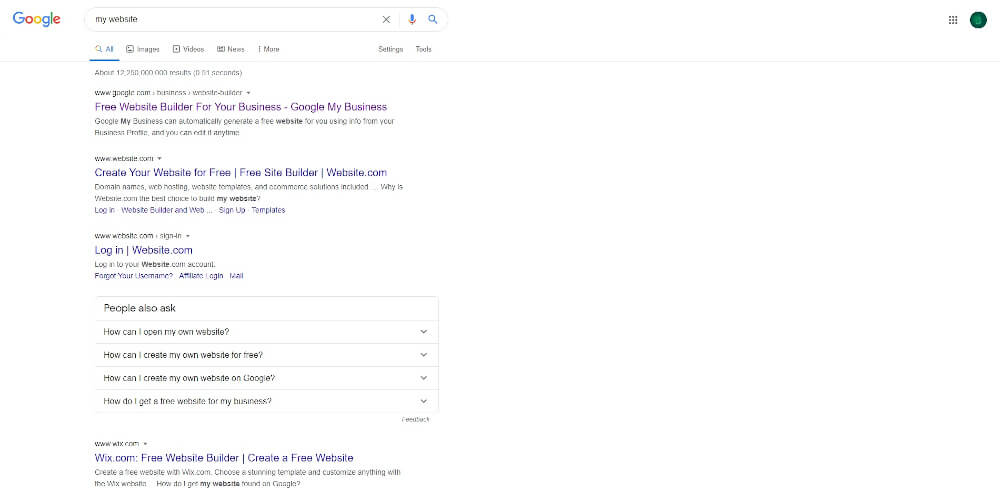Viewport: 1000px width, 501px height.
Task: Click the 'Mail' sitelink
Action: click(x=237, y=276)
